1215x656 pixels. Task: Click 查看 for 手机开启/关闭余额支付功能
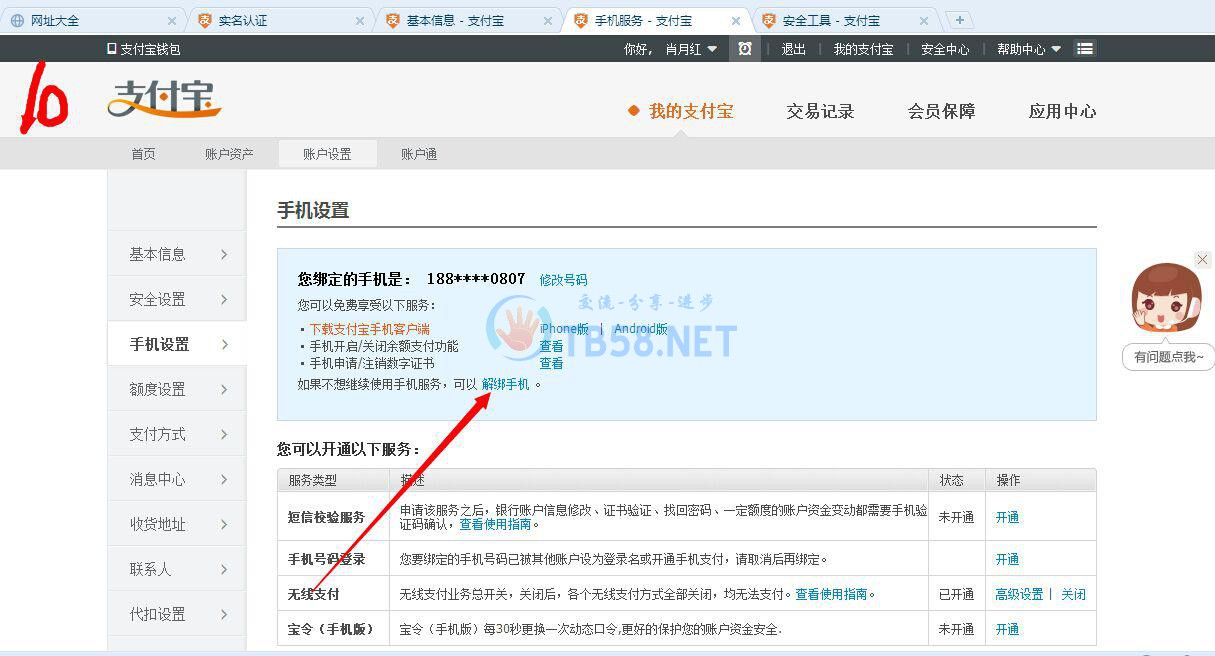click(x=551, y=346)
